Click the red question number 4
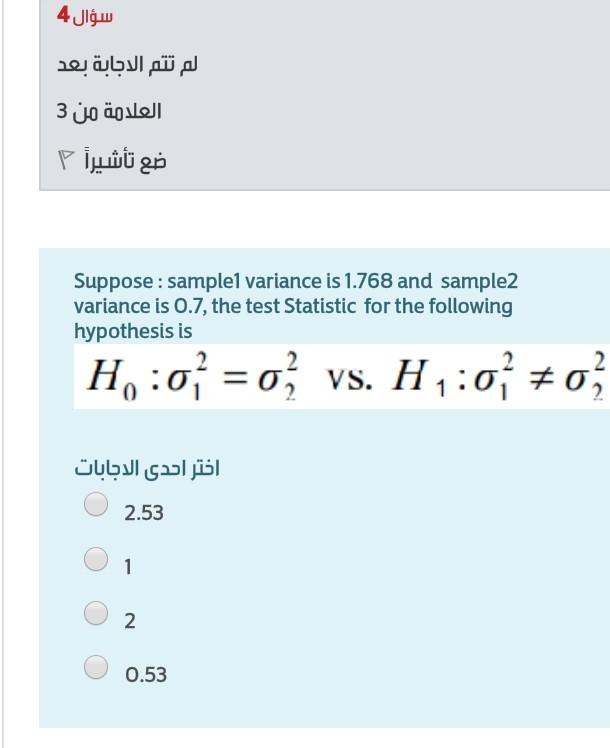The image size is (610, 748). coord(63,15)
